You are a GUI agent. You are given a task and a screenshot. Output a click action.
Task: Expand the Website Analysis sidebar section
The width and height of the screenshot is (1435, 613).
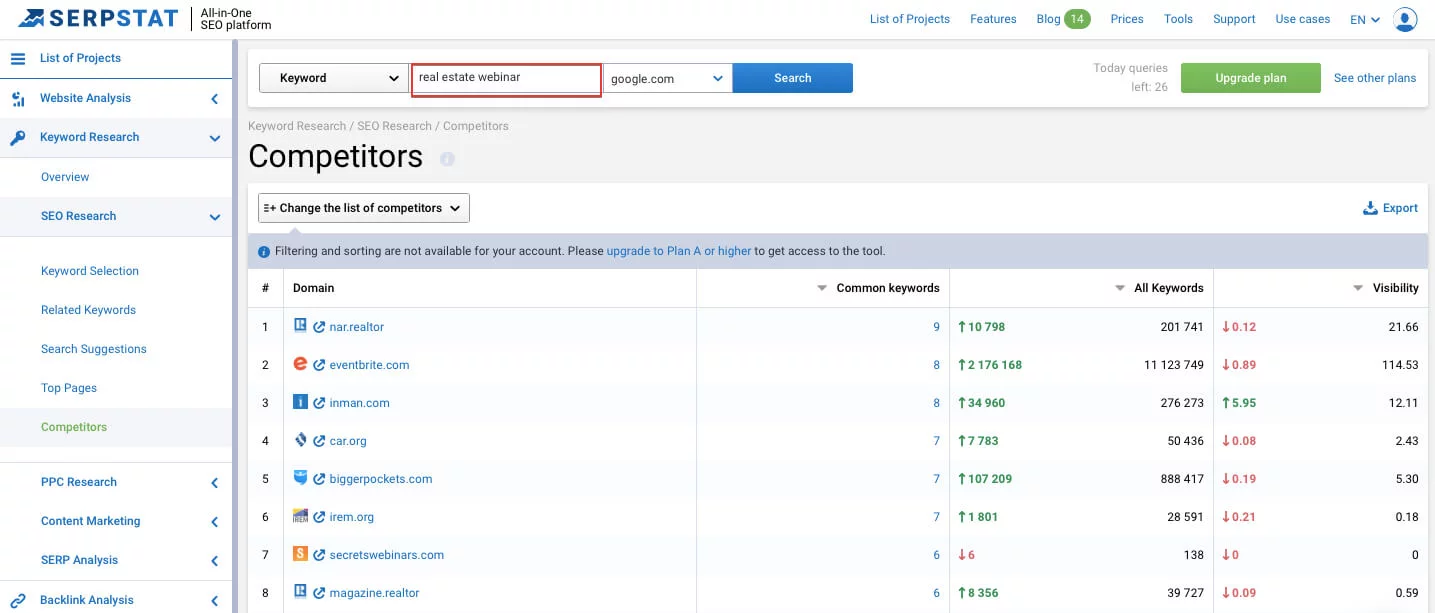point(214,98)
